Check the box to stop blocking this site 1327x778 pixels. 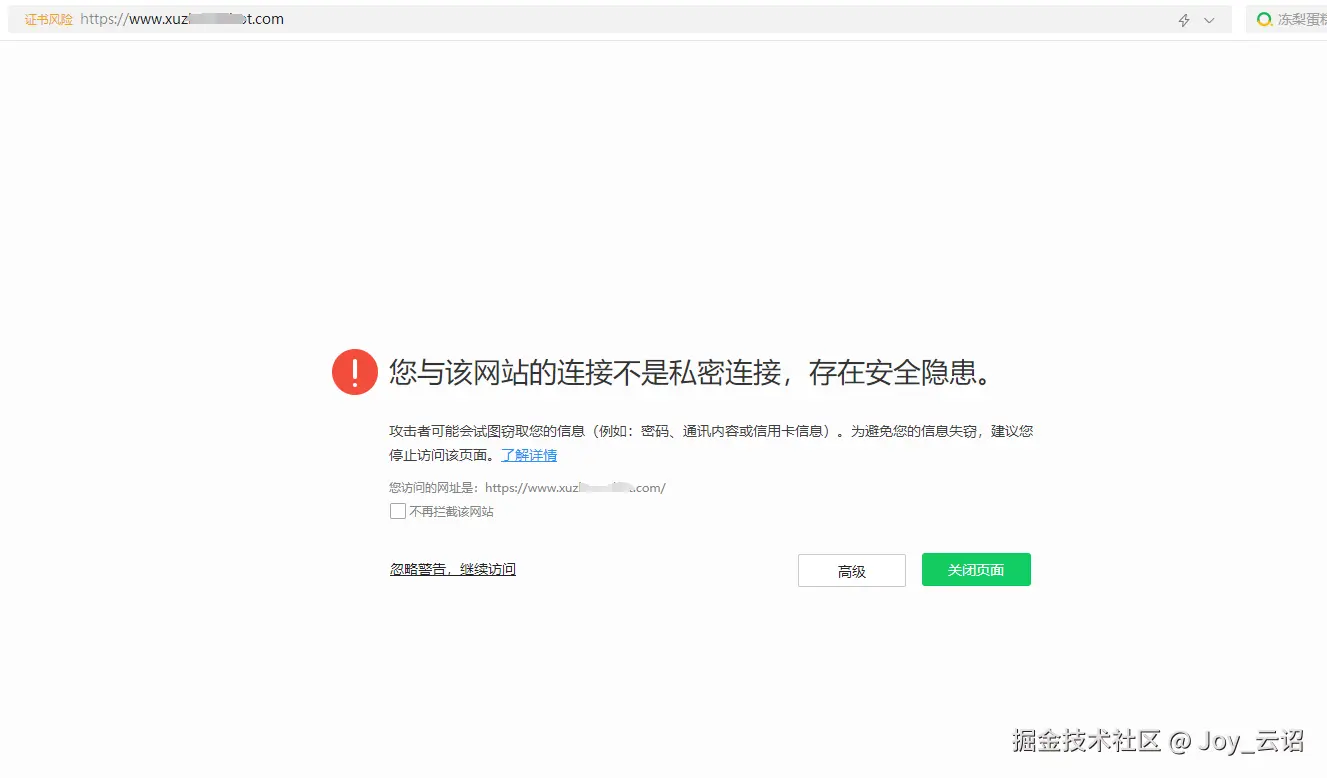click(x=397, y=510)
